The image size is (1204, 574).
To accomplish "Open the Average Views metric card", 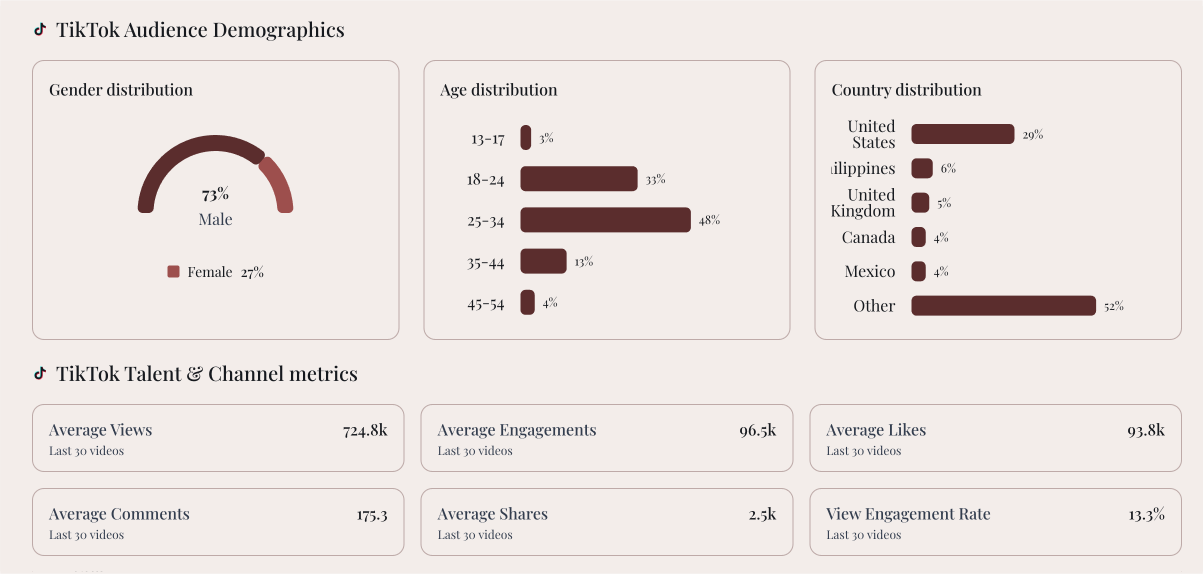I will click(x=218, y=438).
